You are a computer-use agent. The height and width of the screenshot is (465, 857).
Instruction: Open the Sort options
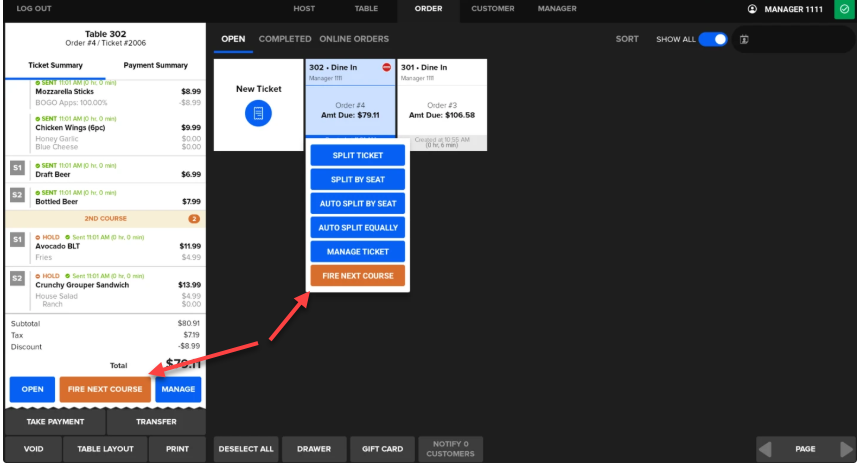click(627, 39)
